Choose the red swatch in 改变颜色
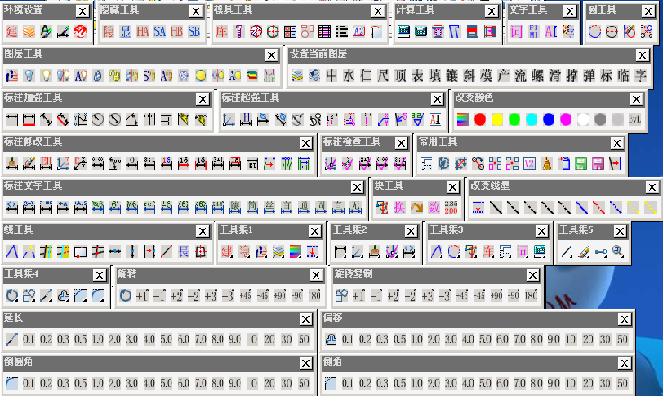This screenshot has width=664, height=401. coord(480,120)
